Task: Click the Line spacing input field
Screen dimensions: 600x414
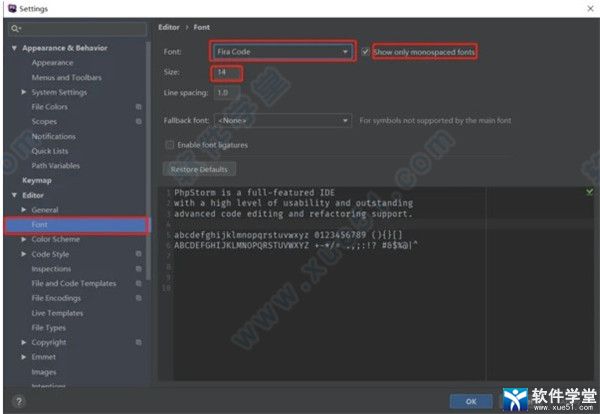Action: (227, 93)
